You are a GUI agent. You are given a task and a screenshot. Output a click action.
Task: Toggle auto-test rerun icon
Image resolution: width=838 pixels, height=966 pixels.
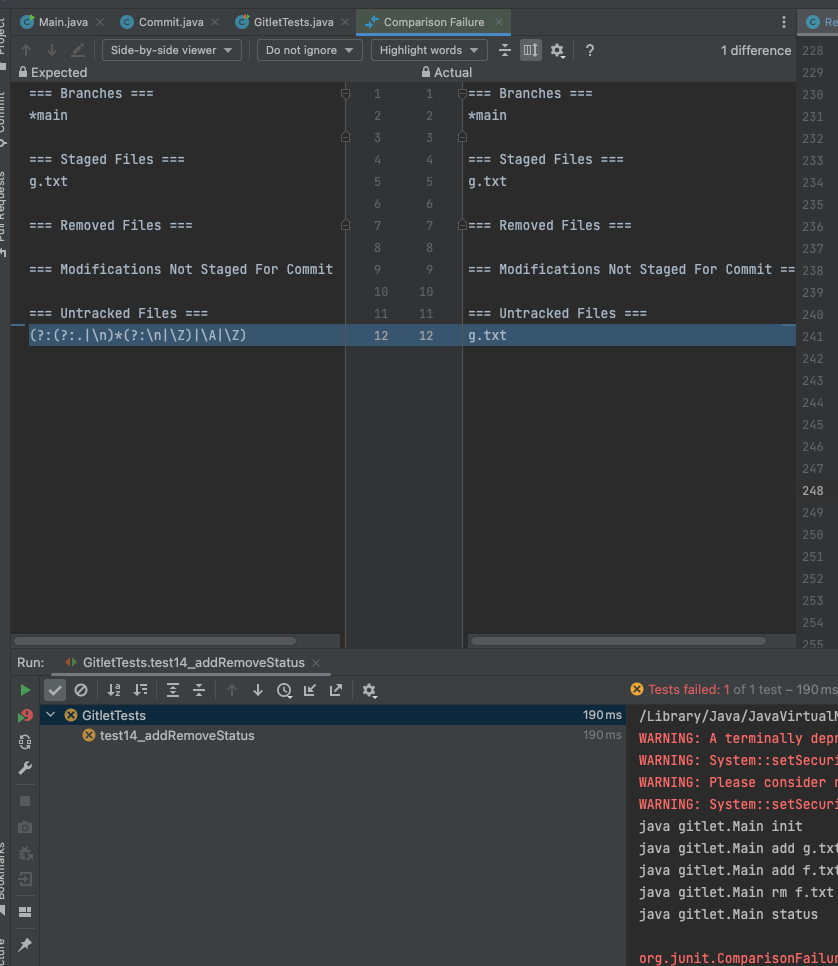point(25,742)
